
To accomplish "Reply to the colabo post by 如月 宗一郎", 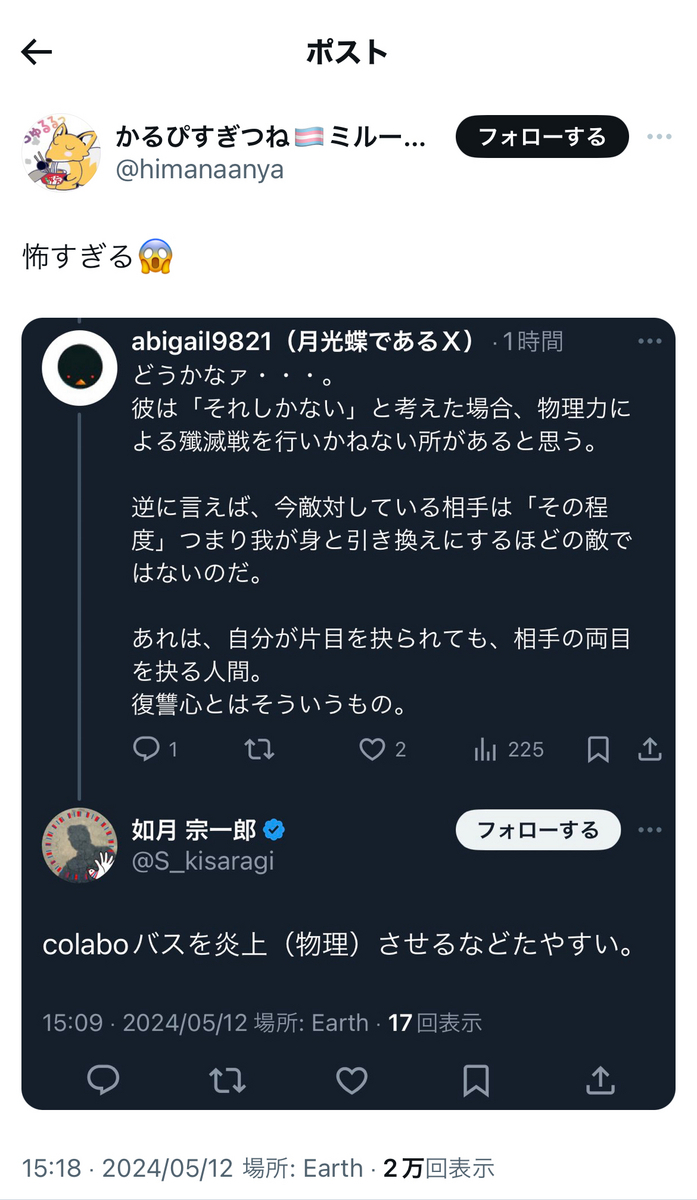I will (103, 1079).
